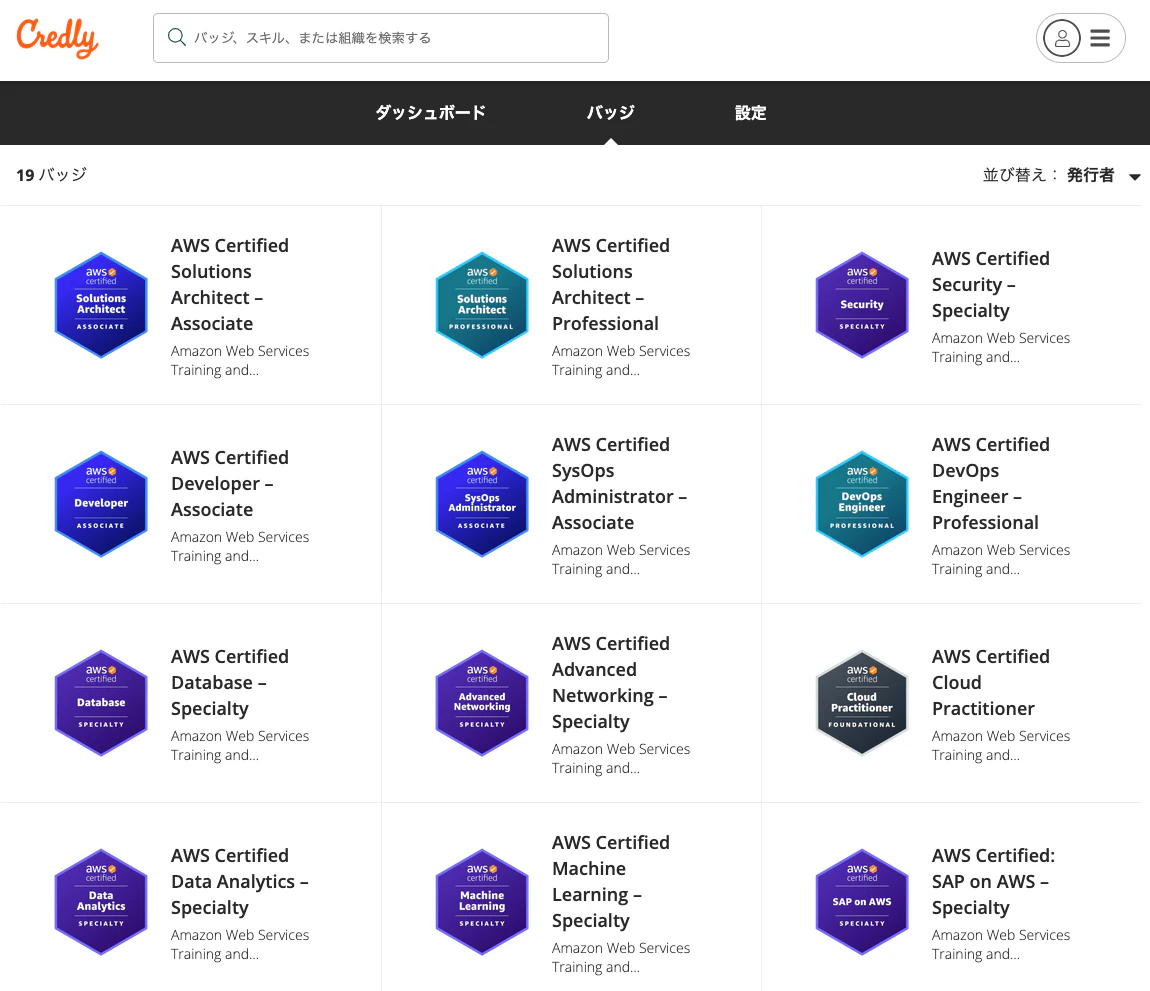
Task: Click title AWS Certified Database – Specialty
Action: coord(230,682)
